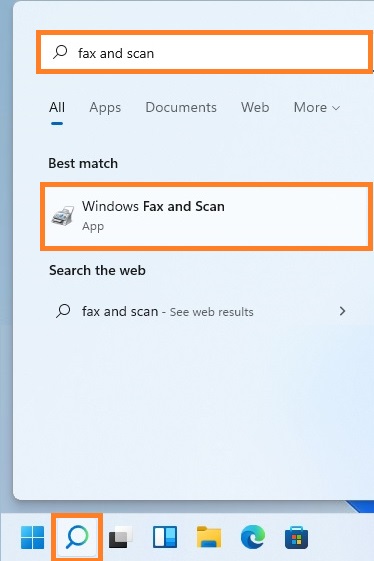Click the magnifier icon beside the web result
Image resolution: width=374 pixels, height=561 pixels.
pos(63,311)
